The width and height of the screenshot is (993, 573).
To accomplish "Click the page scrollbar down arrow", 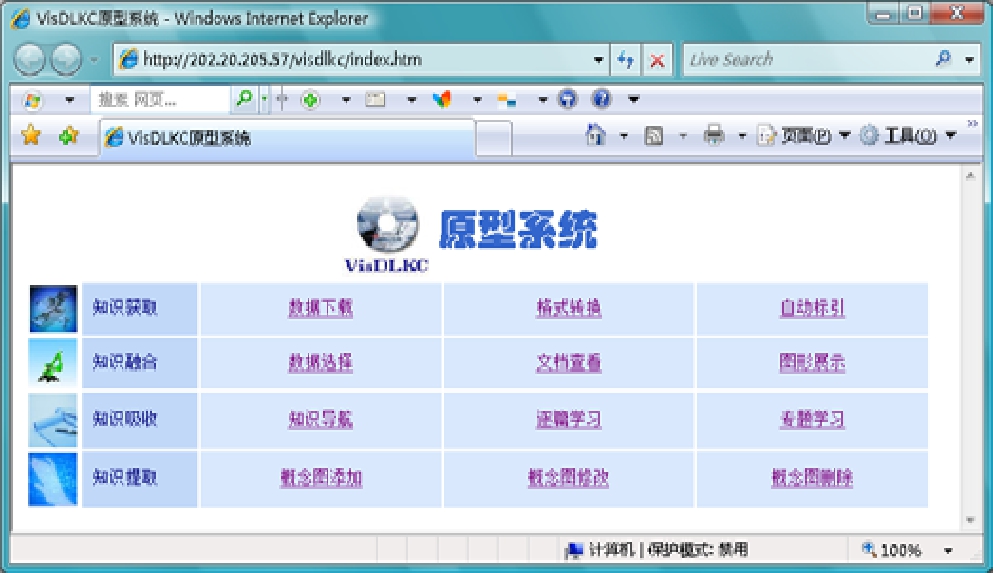I will point(970,520).
